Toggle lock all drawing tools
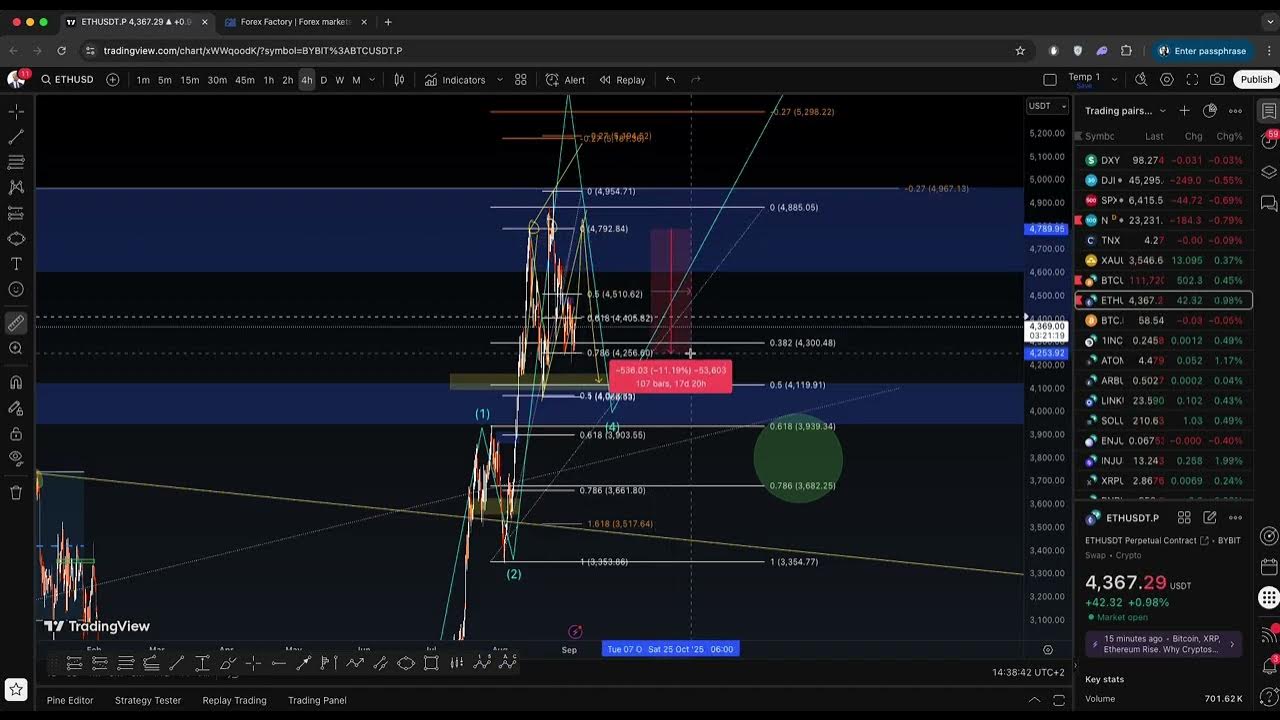The image size is (1280, 720). tap(16, 434)
